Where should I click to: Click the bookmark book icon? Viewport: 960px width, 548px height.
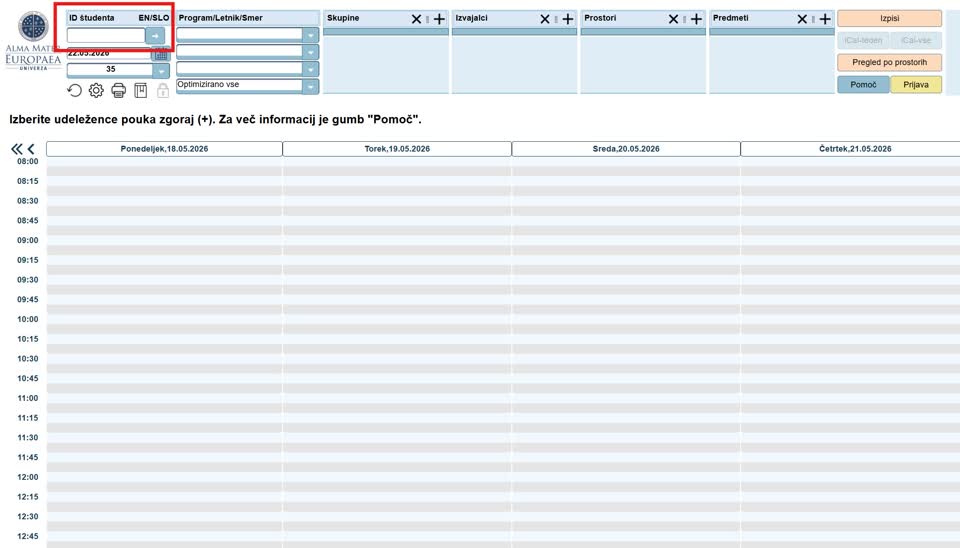pyautogui.click(x=141, y=91)
